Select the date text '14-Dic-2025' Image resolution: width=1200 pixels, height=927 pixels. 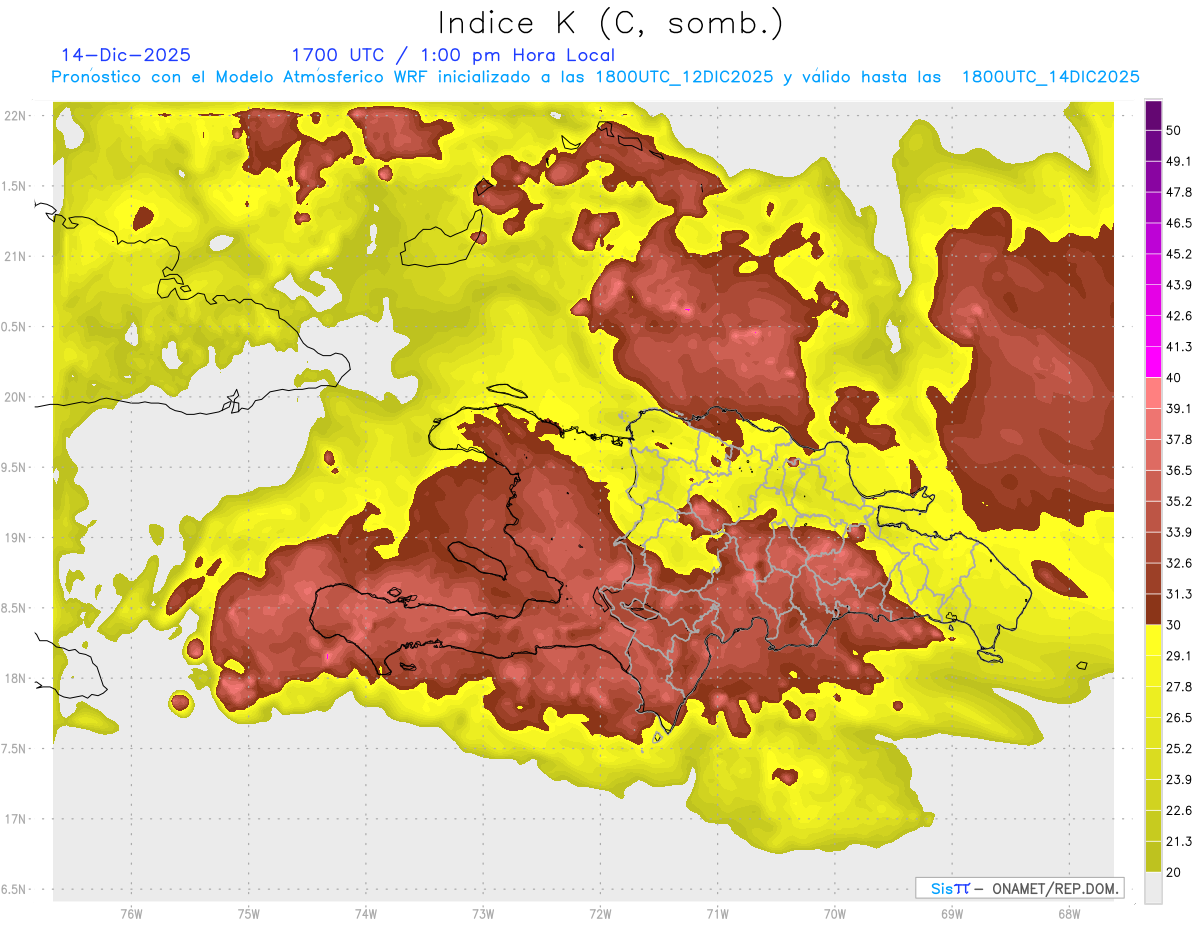125,55
